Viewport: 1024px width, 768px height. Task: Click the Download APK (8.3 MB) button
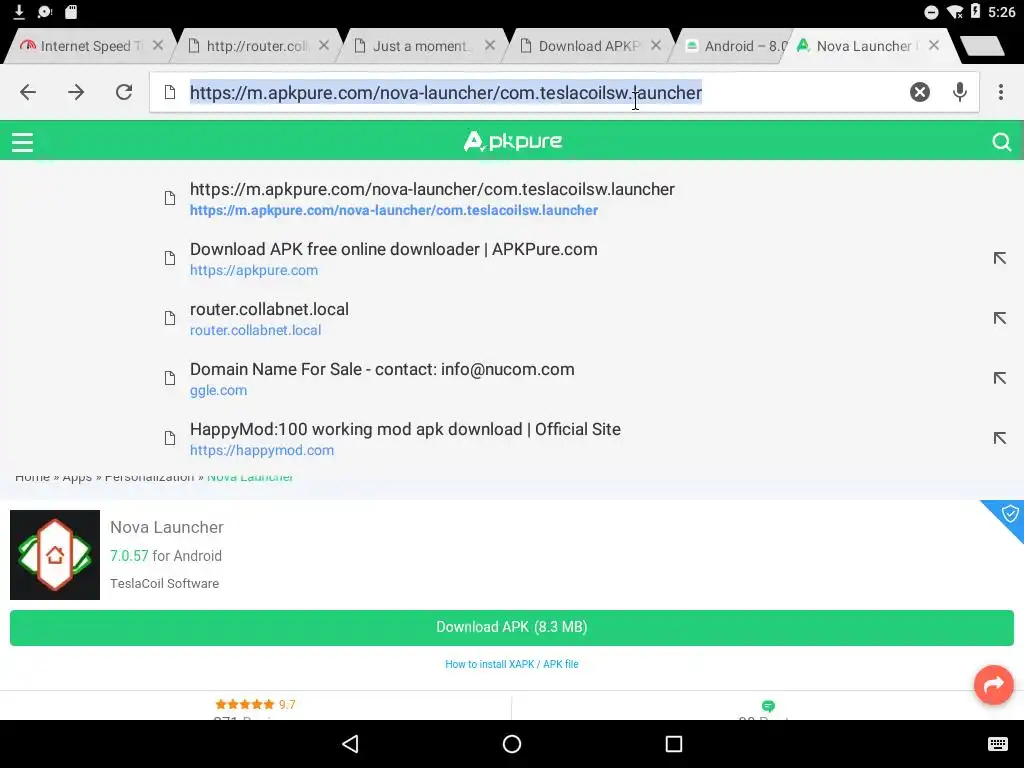pos(512,628)
